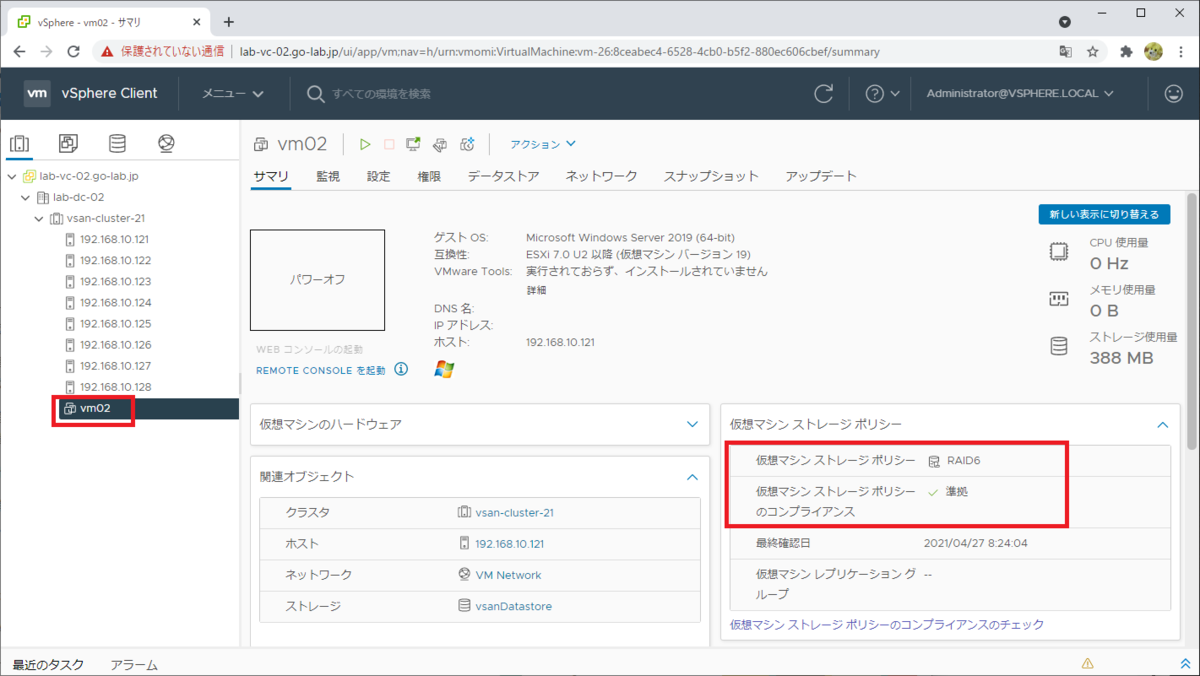Open Chrome three-dot menu

tap(1181, 51)
